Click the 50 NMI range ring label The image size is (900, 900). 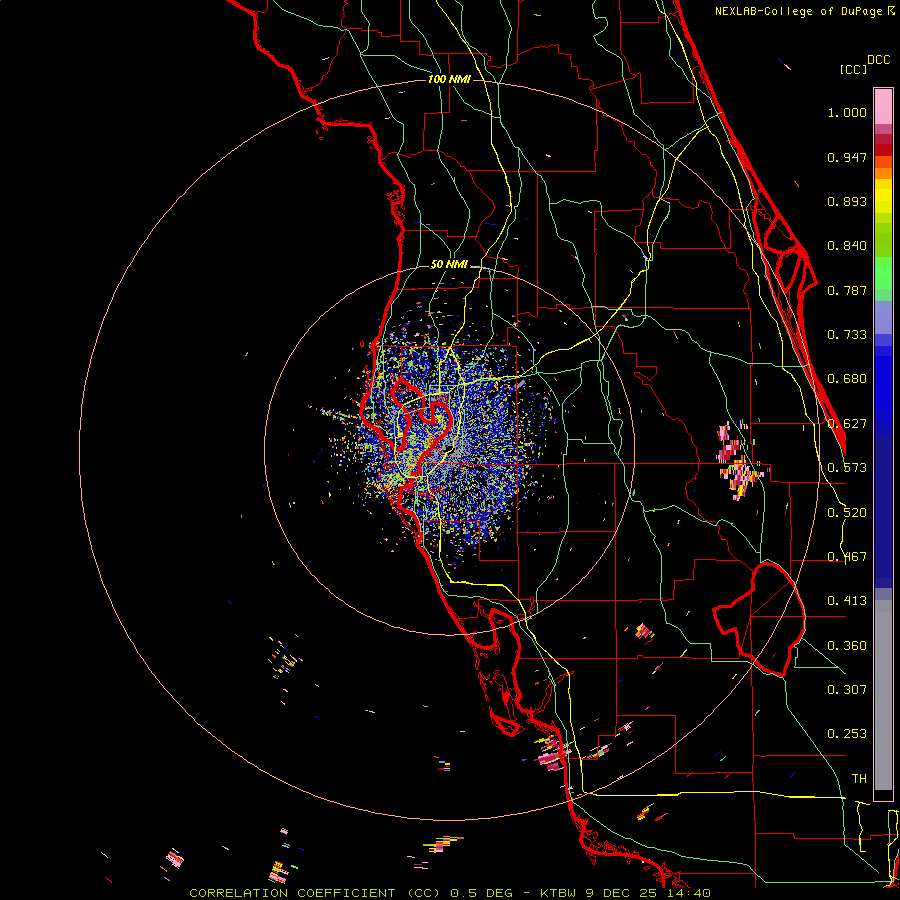pyautogui.click(x=449, y=265)
